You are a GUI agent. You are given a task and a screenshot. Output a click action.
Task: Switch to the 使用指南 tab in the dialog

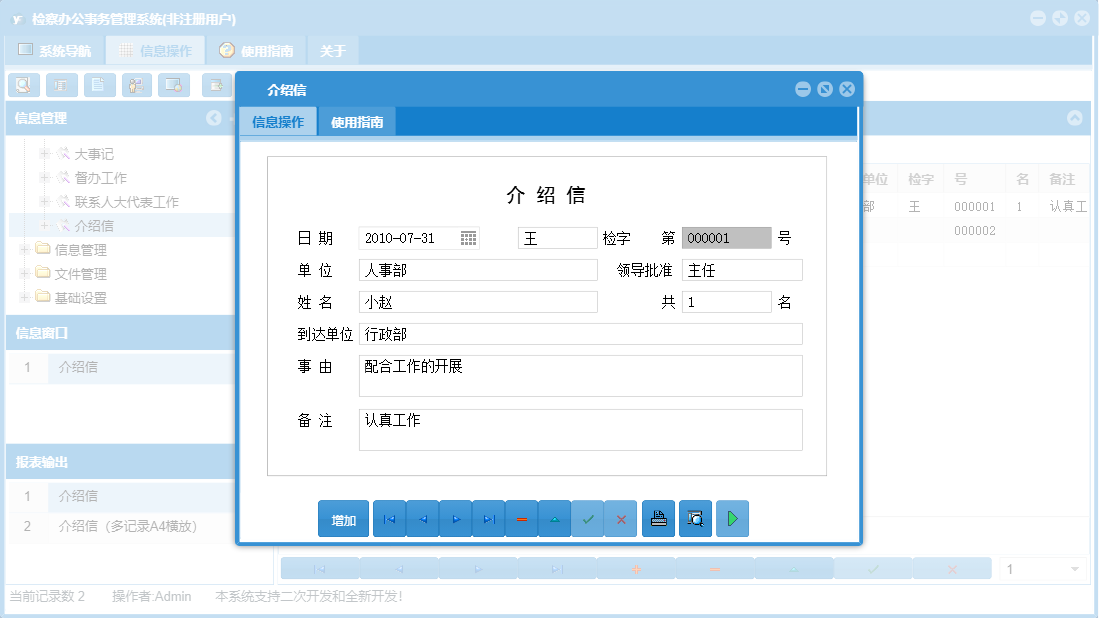(x=356, y=120)
